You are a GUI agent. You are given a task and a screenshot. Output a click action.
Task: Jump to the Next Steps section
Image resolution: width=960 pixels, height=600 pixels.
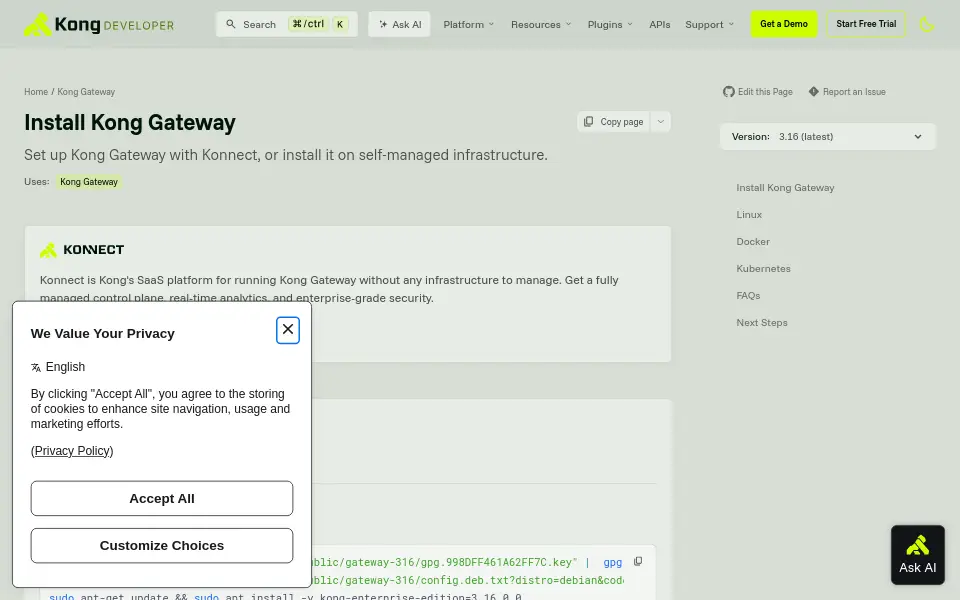(x=762, y=323)
